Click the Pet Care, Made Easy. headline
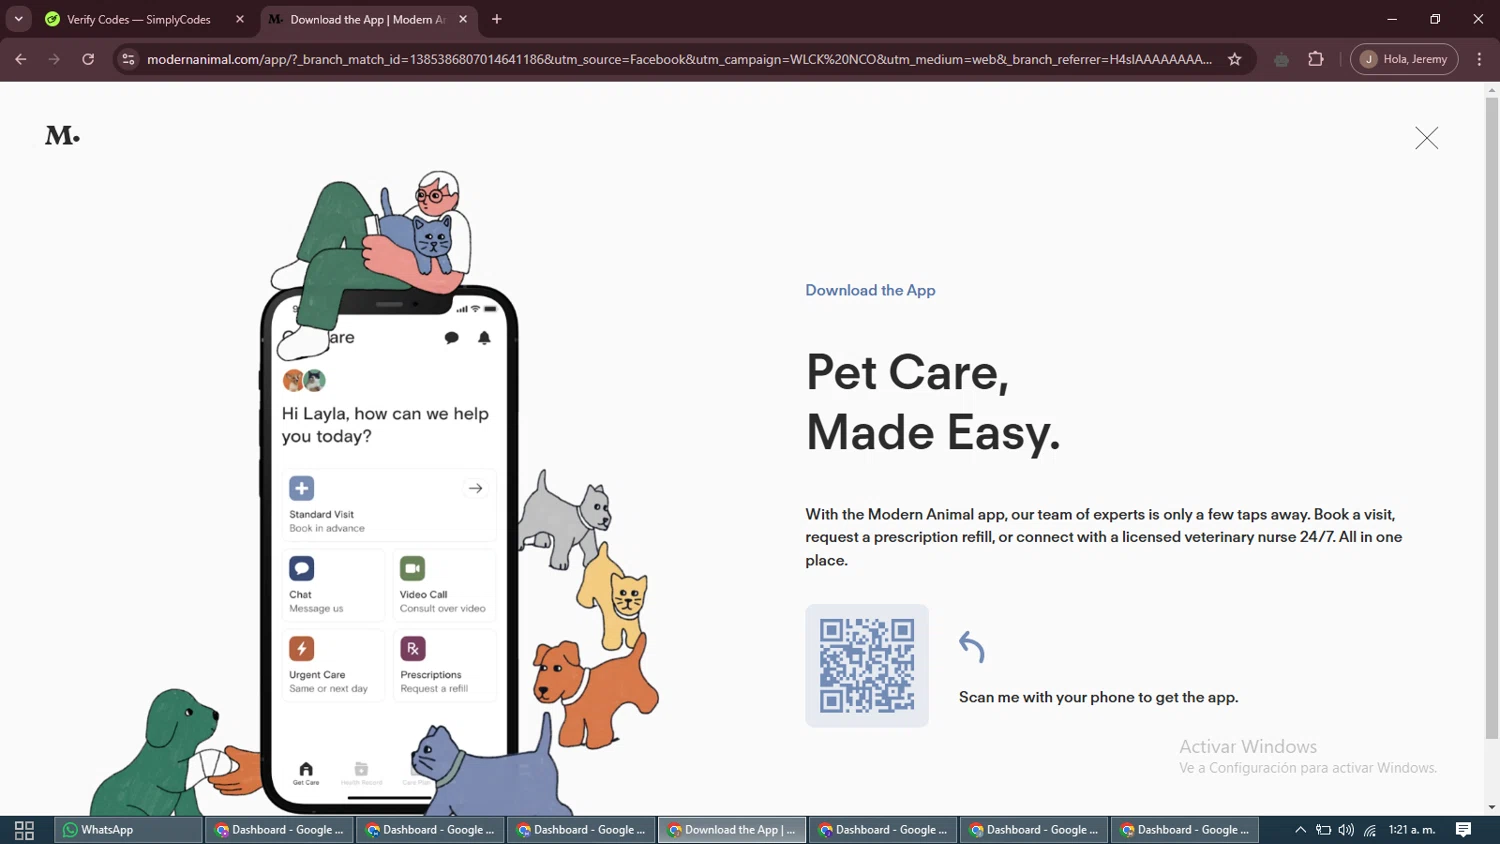This screenshot has width=1500, height=844. tap(932, 402)
